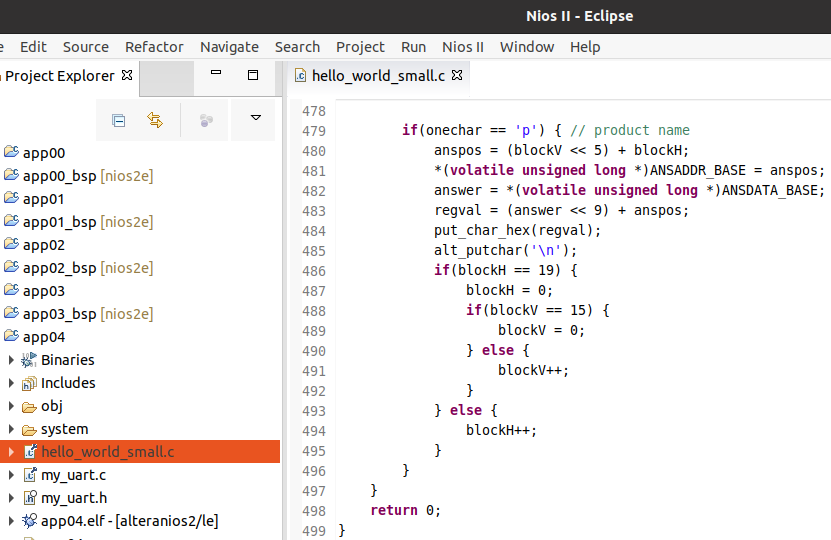
Task: Click on 'put_char_hex(regval);' in the editor
Action: 517,231
